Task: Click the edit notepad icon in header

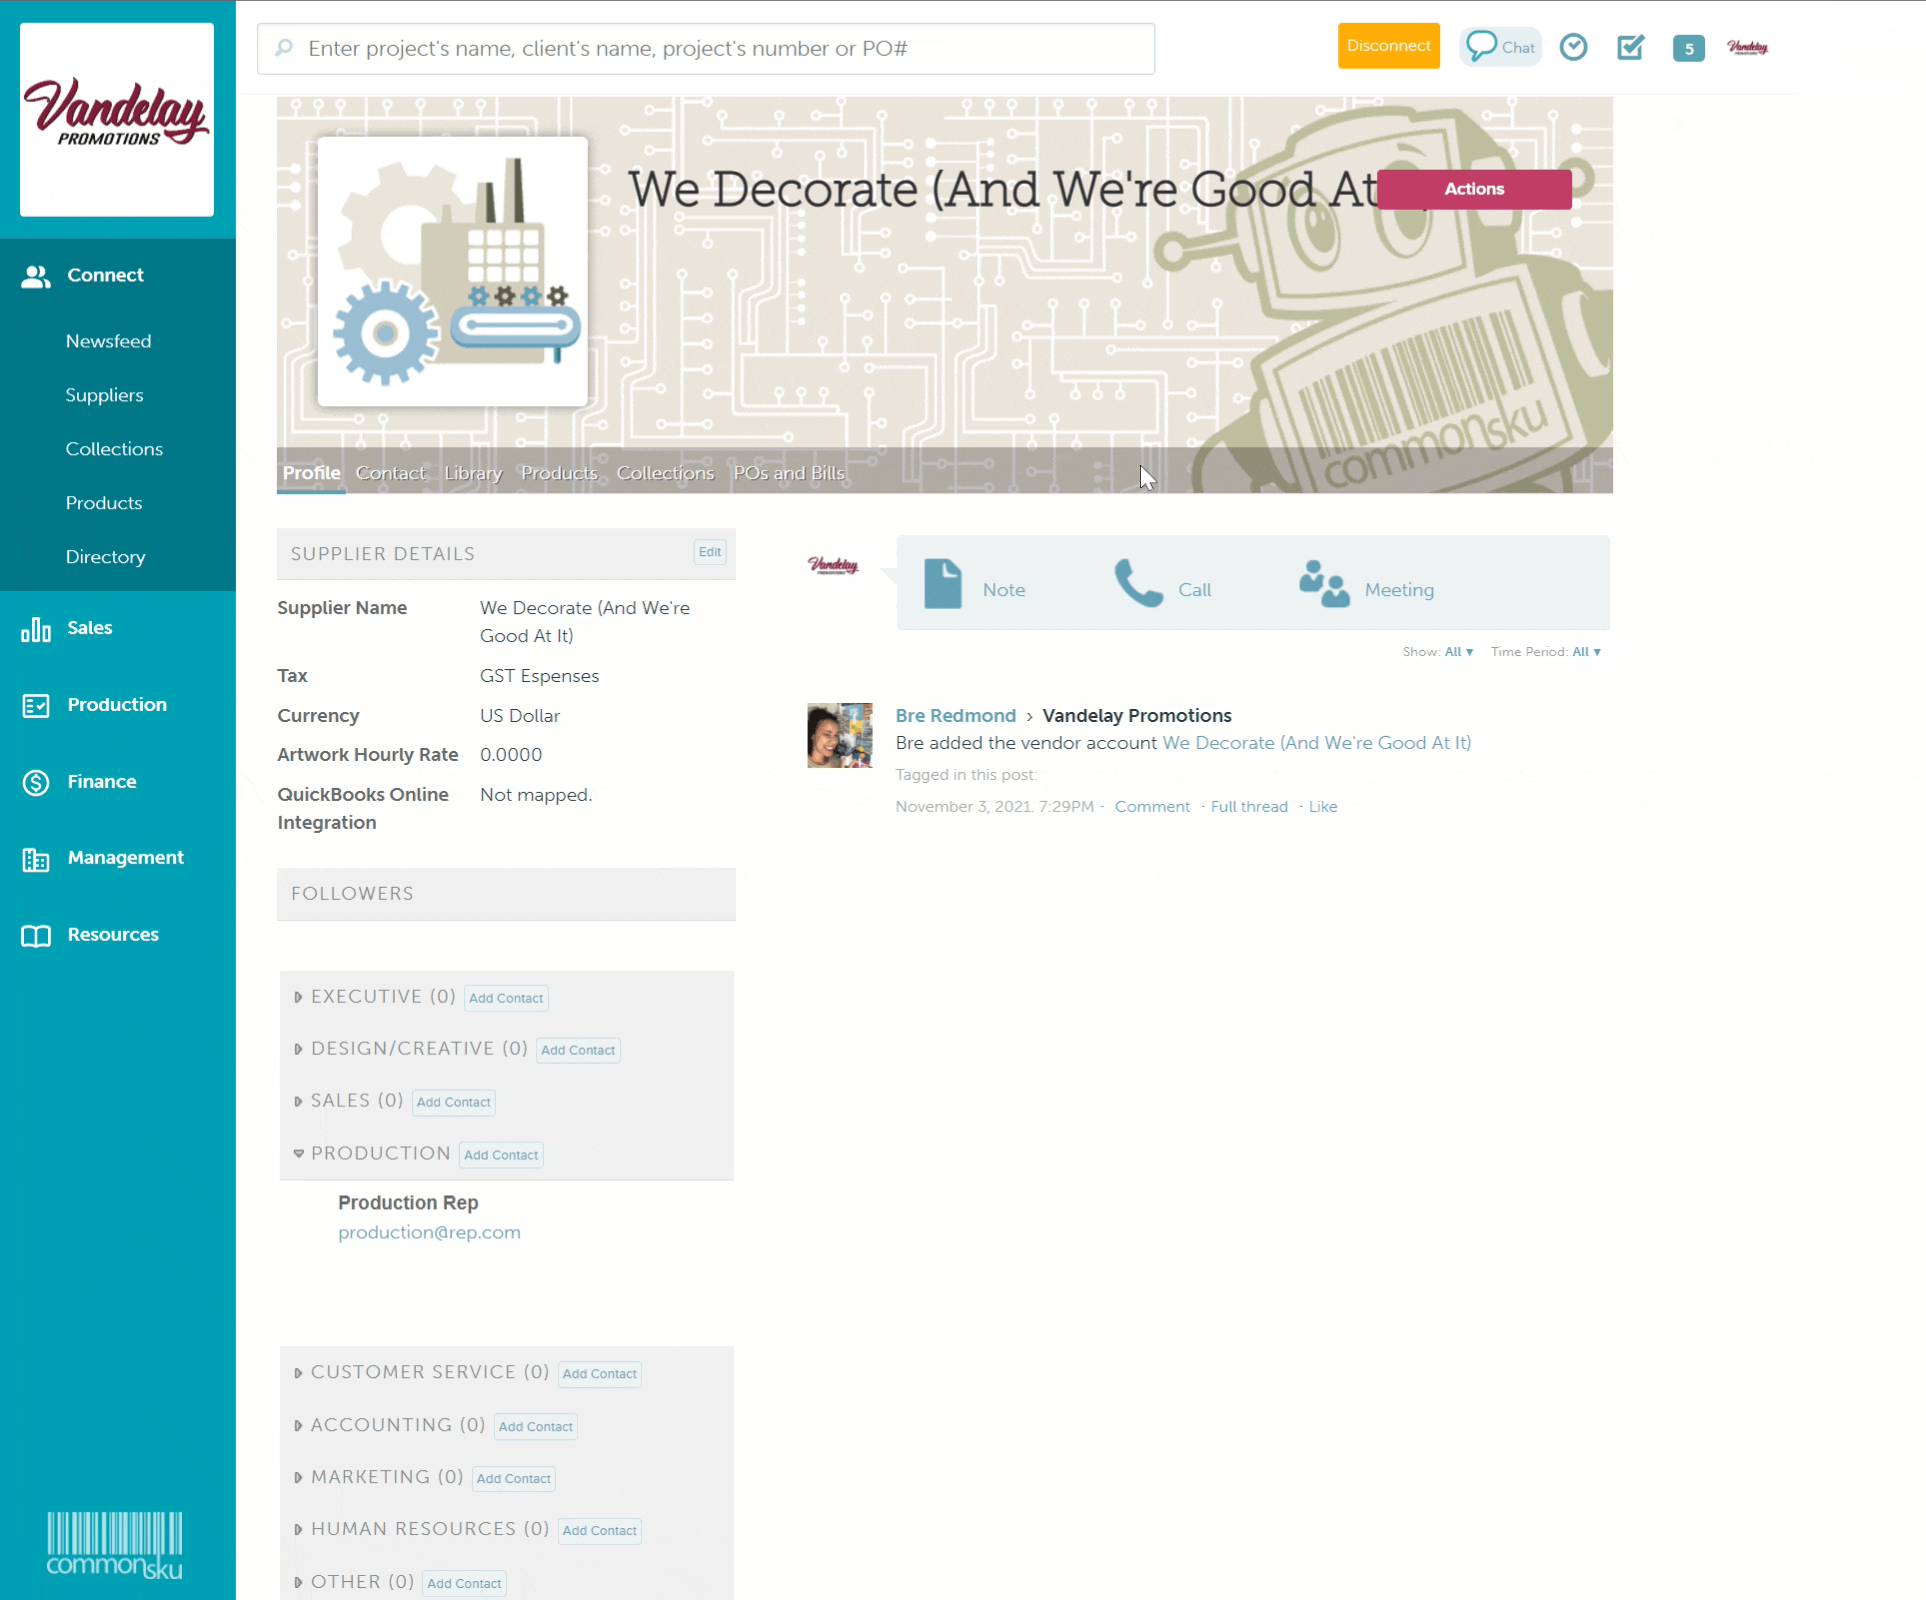Action: (1630, 47)
